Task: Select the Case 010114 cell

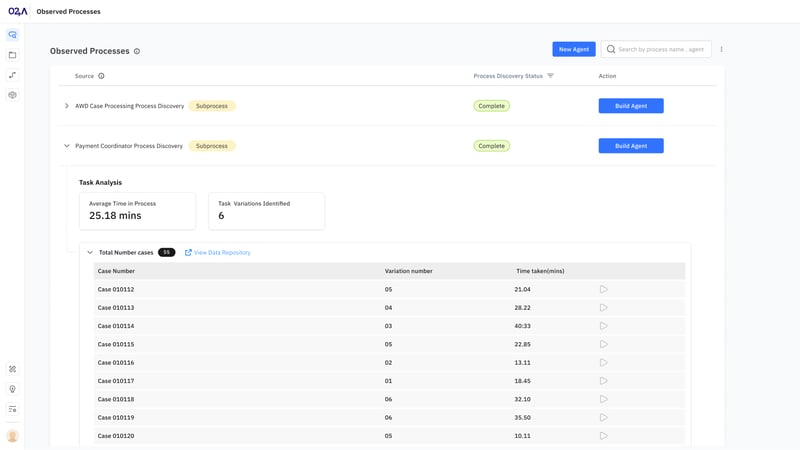Action: 116,326
